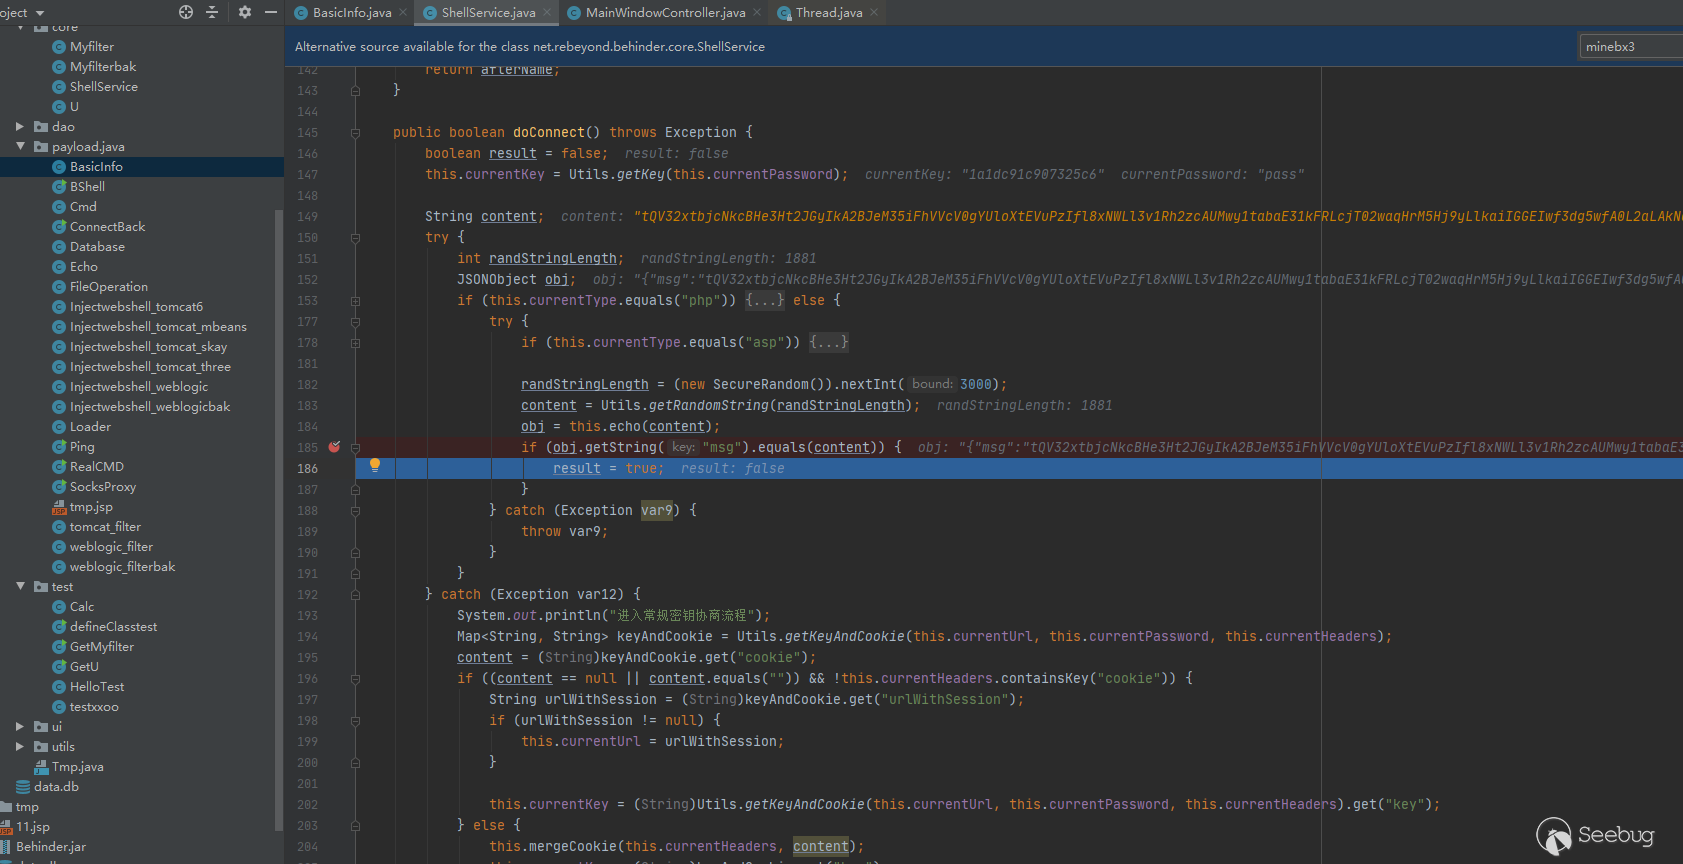
Task: Collapse the doConnect method fold marker
Action: click(x=355, y=133)
